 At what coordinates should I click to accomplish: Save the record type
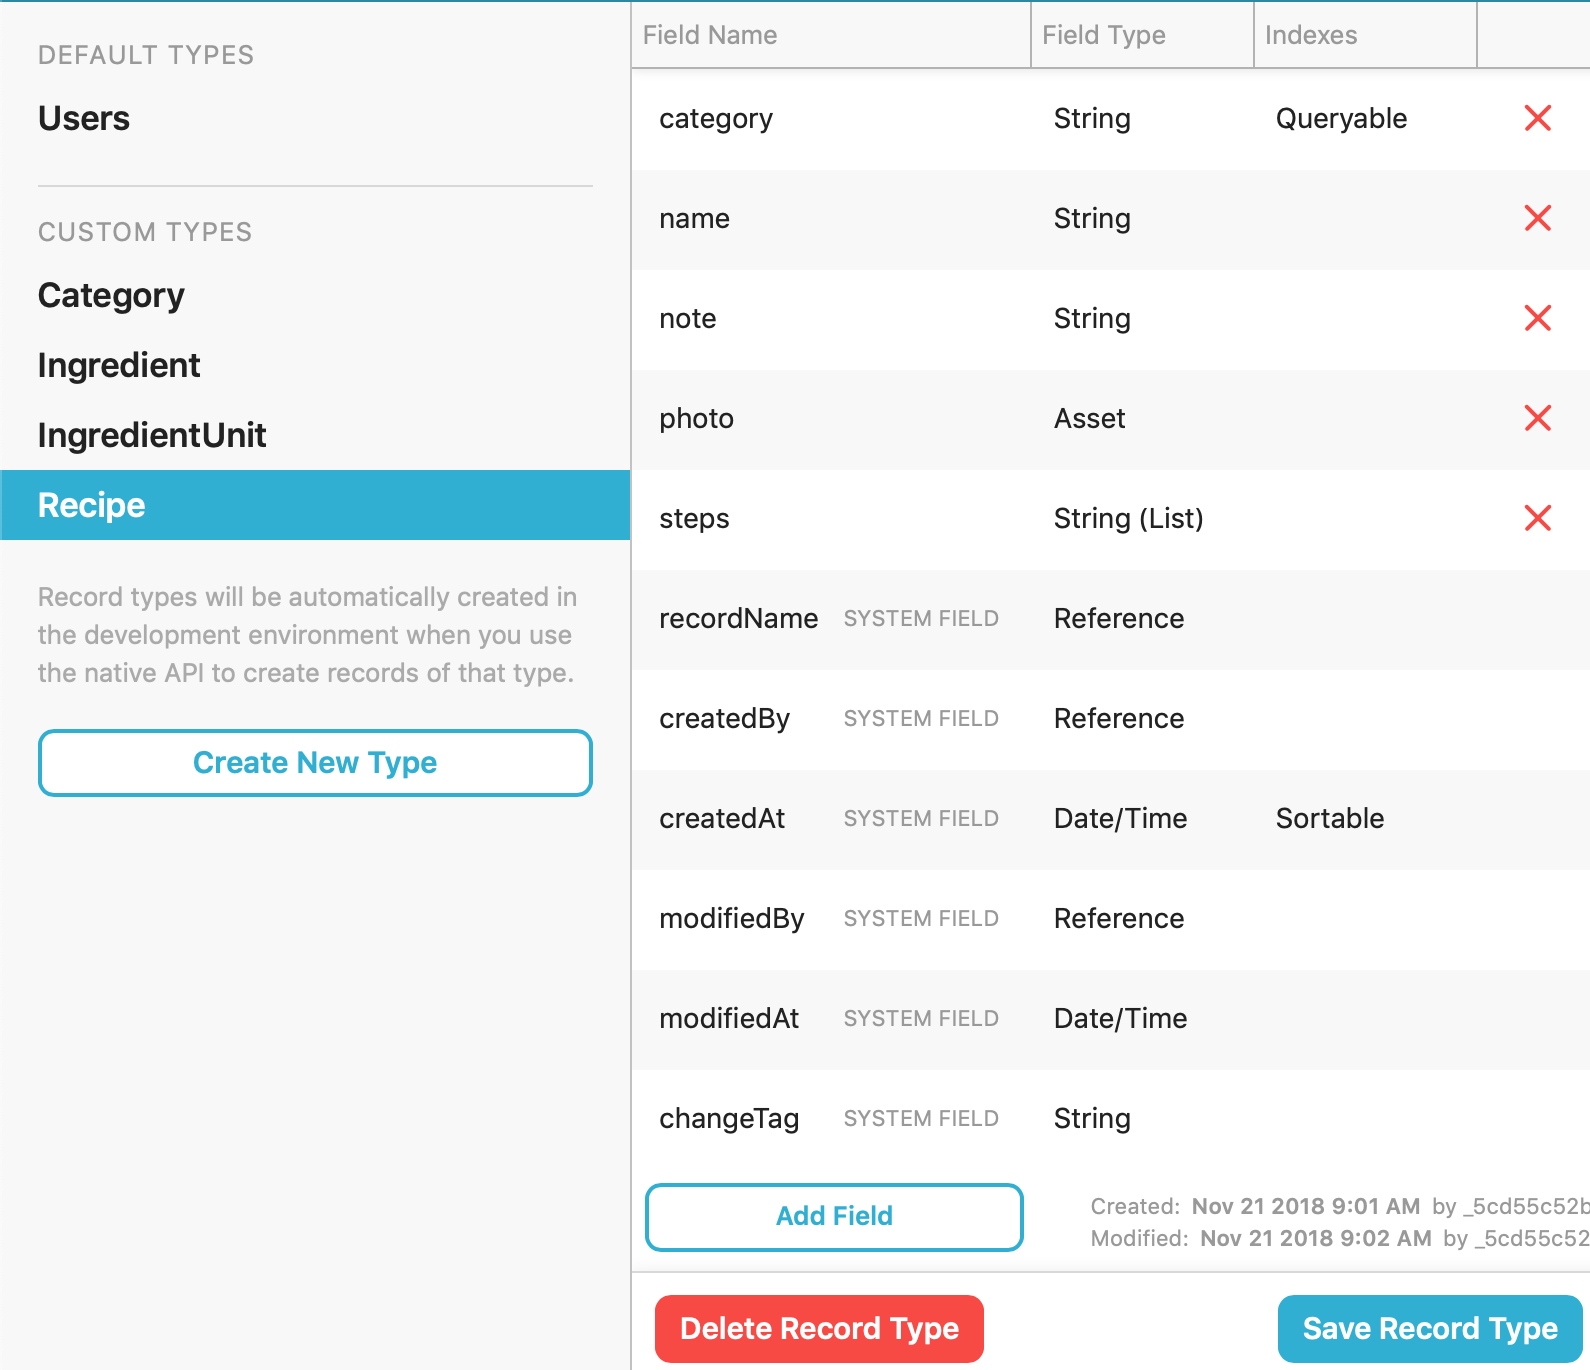(1429, 1328)
